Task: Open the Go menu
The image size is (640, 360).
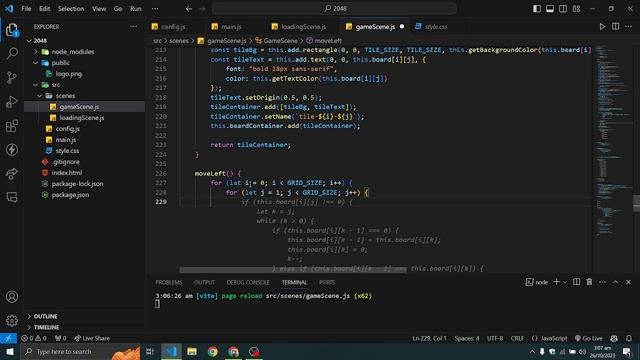Action: click(x=118, y=9)
